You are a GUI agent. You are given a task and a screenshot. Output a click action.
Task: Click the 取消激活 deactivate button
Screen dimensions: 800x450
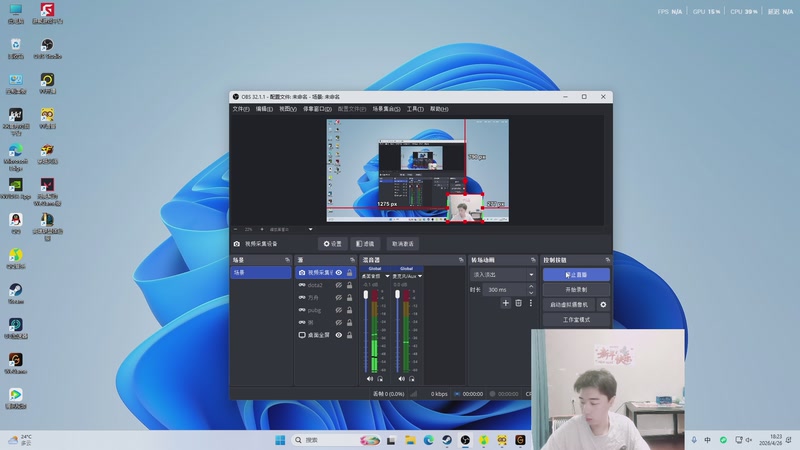point(403,244)
